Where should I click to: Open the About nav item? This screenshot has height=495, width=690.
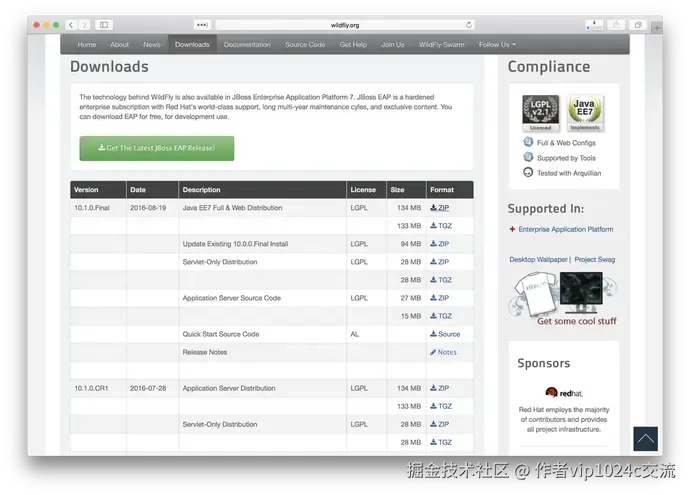[x=120, y=44]
